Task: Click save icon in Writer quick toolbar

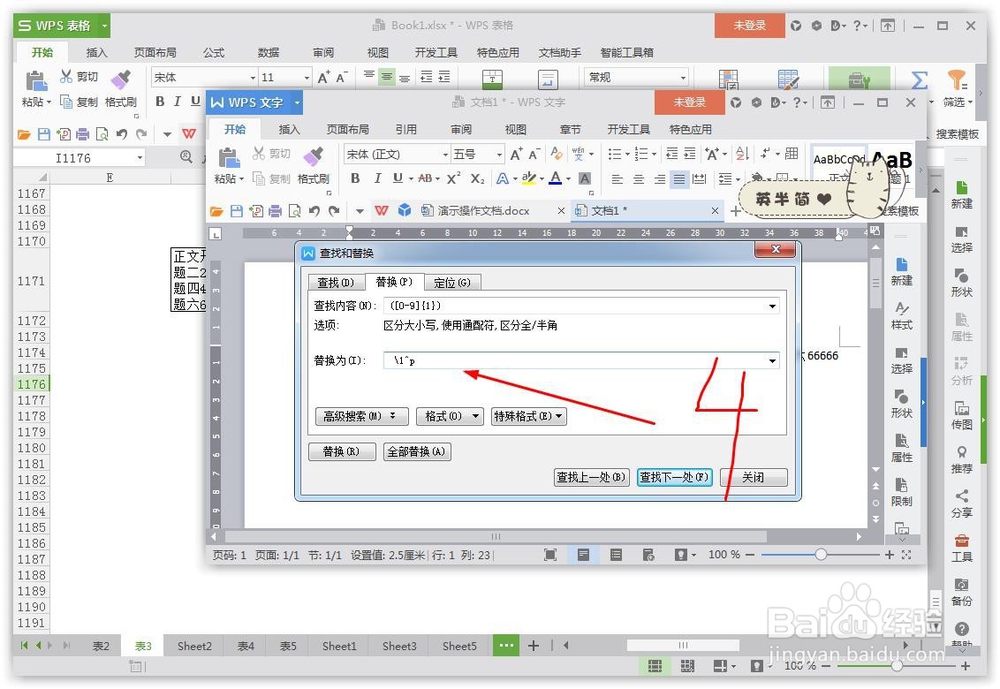Action: click(237, 211)
